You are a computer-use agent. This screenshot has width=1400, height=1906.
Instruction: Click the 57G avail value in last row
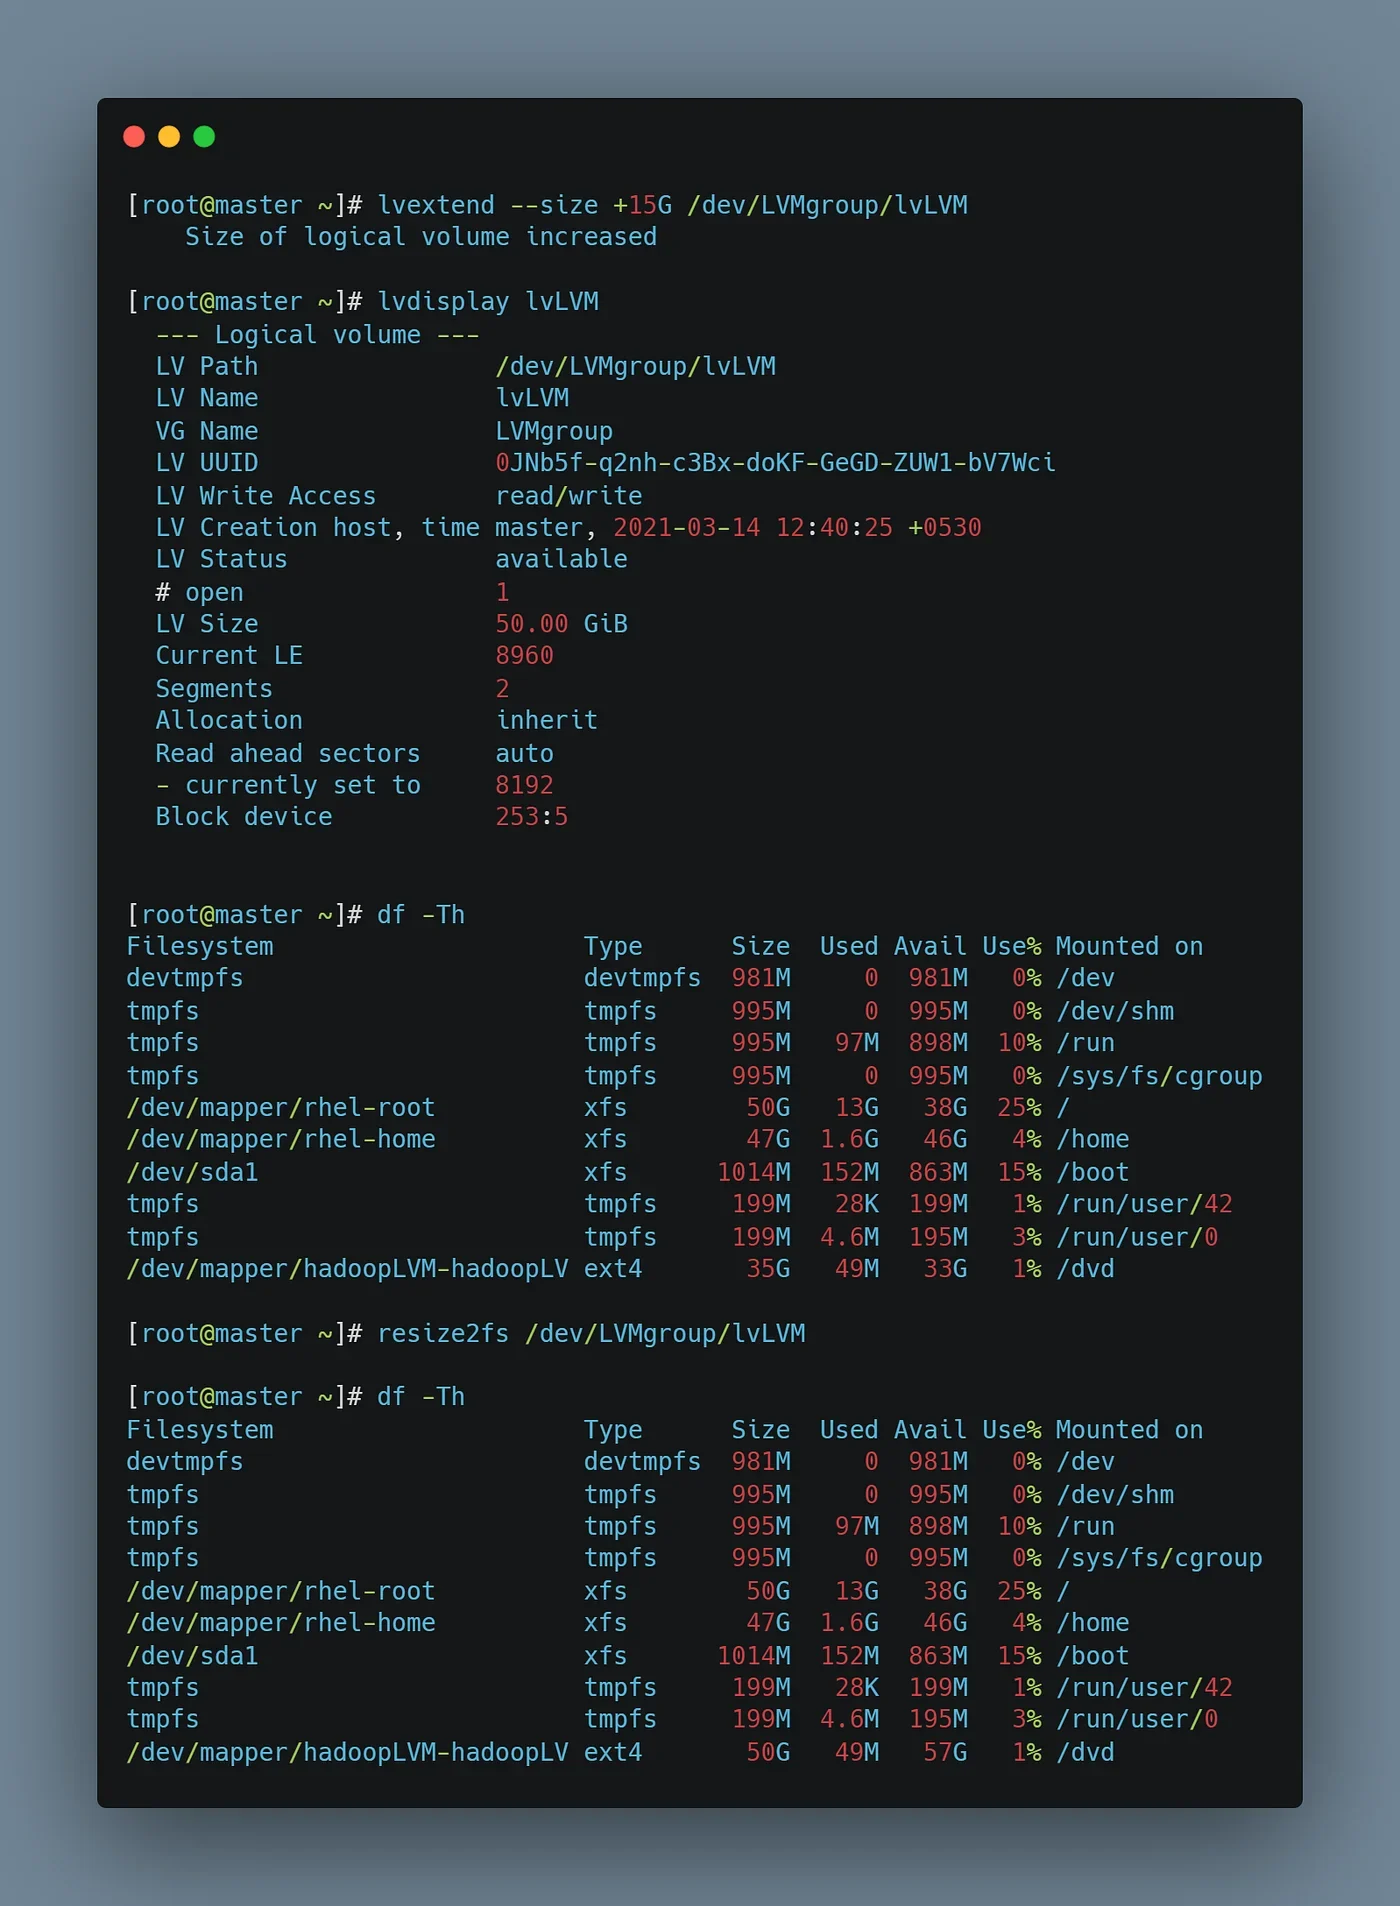tap(945, 1753)
